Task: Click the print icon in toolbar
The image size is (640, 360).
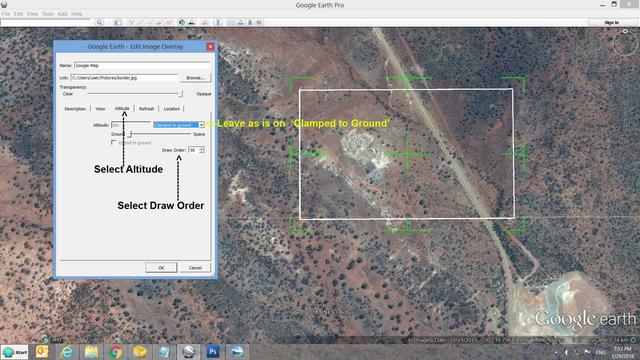Action: coord(240,22)
